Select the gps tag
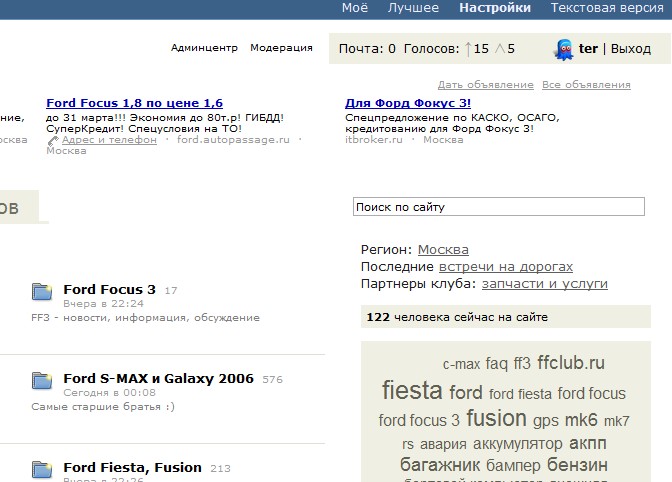The width and height of the screenshot is (672, 482). (x=546, y=421)
